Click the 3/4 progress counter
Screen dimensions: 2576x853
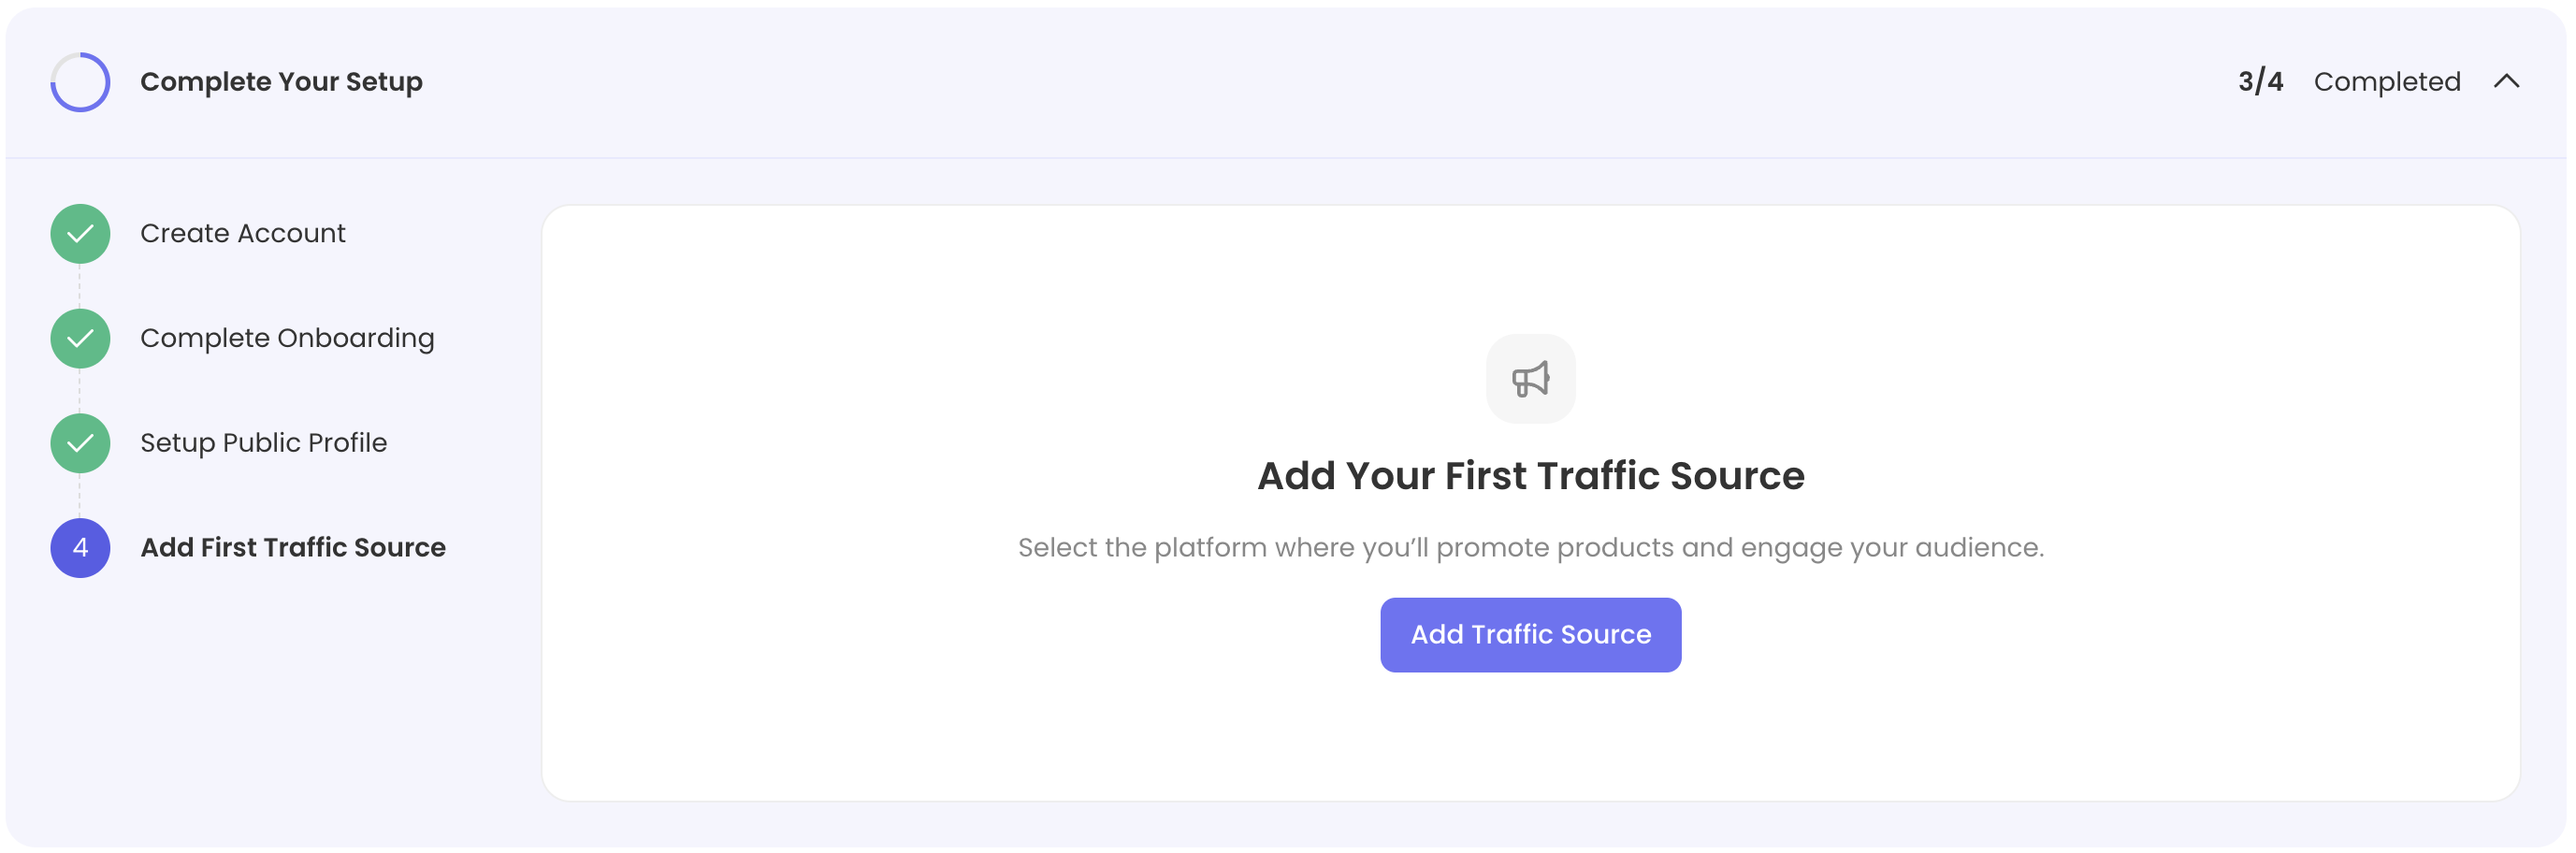2260,82
